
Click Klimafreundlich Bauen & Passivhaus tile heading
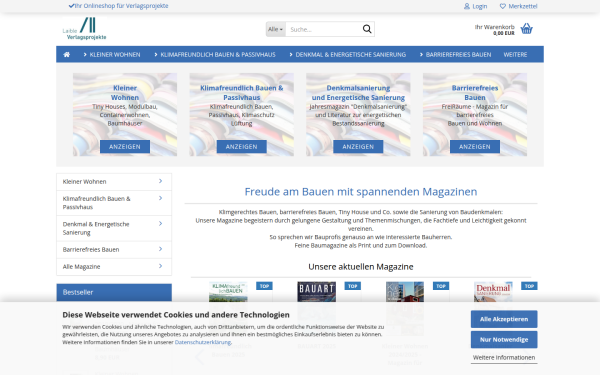coord(241,93)
